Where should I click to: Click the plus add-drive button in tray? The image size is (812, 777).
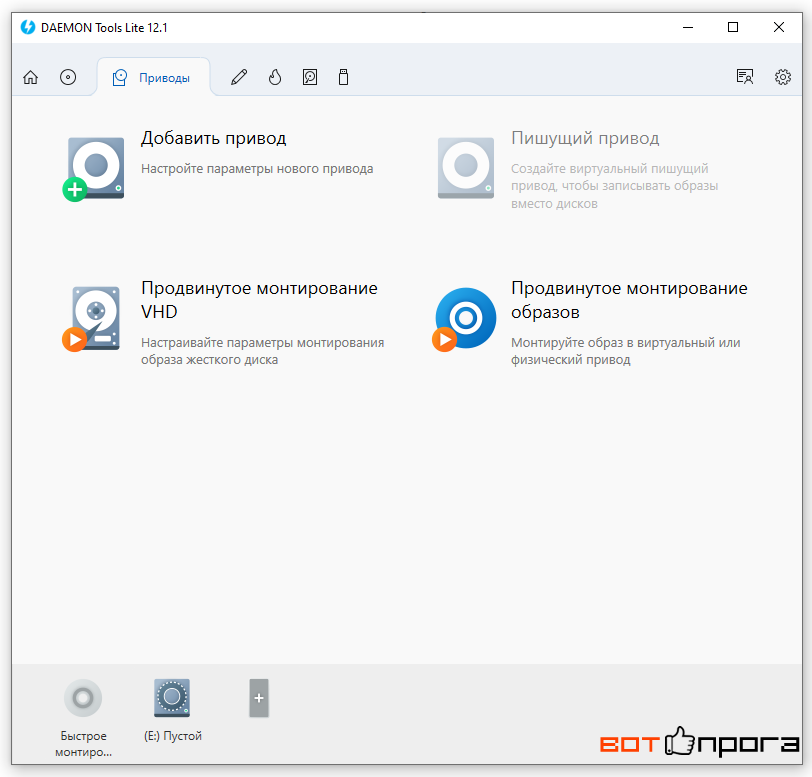[259, 698]
